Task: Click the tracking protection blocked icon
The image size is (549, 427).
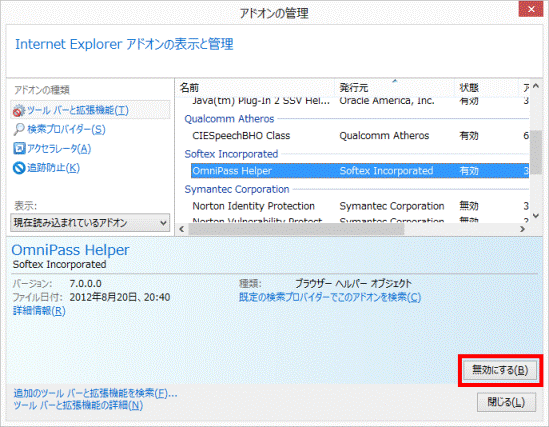Action: (x=19, y=168)
